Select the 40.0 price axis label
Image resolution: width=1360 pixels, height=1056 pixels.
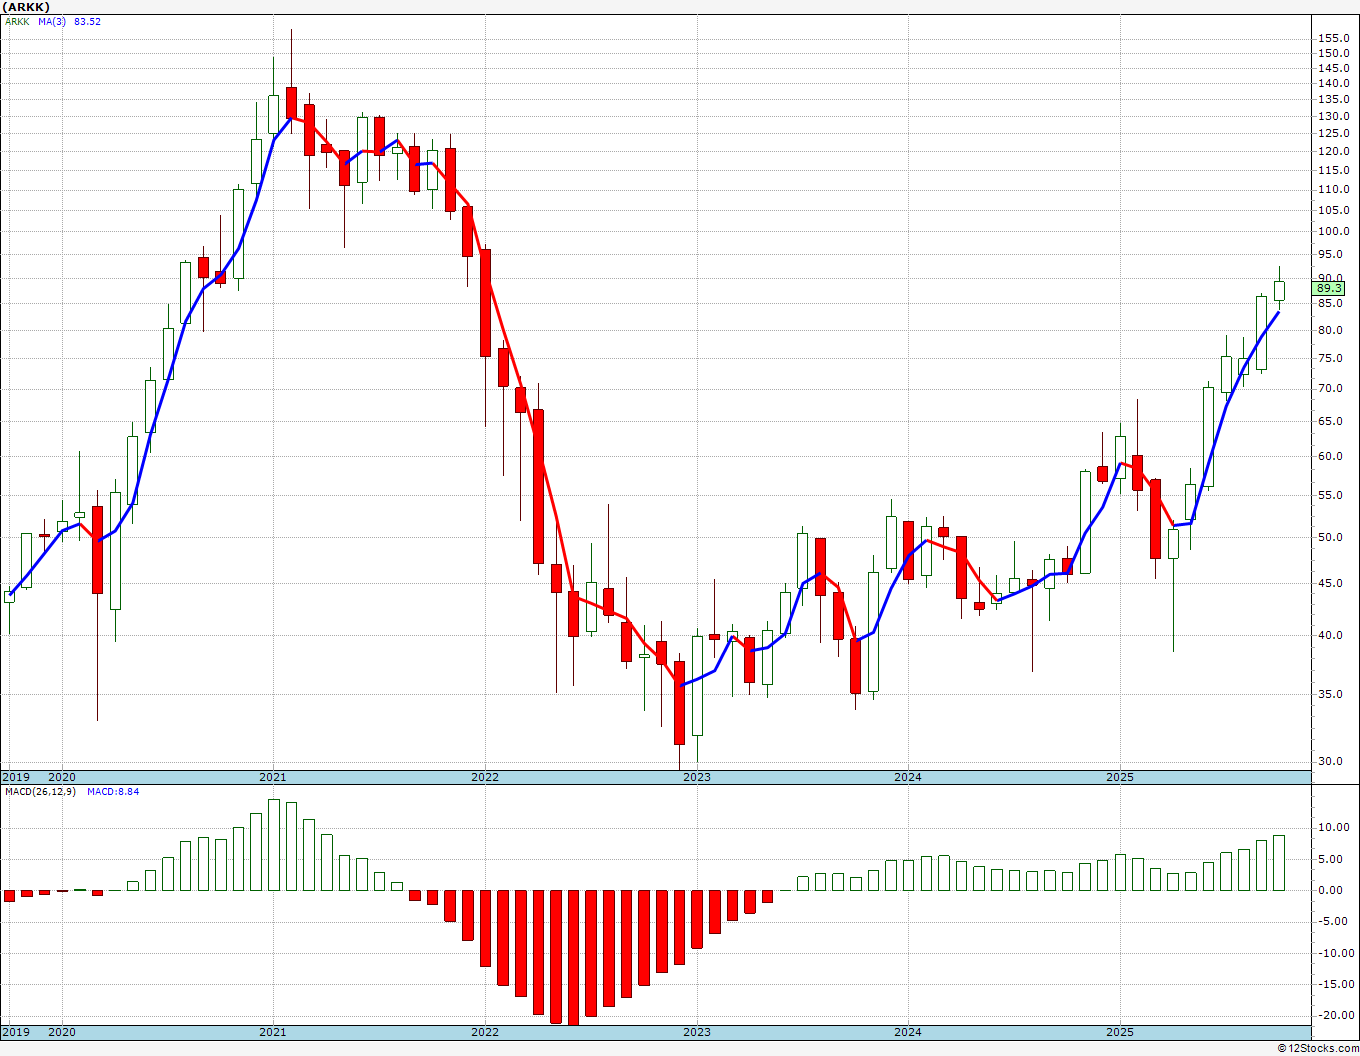[x=1332, y=635]
